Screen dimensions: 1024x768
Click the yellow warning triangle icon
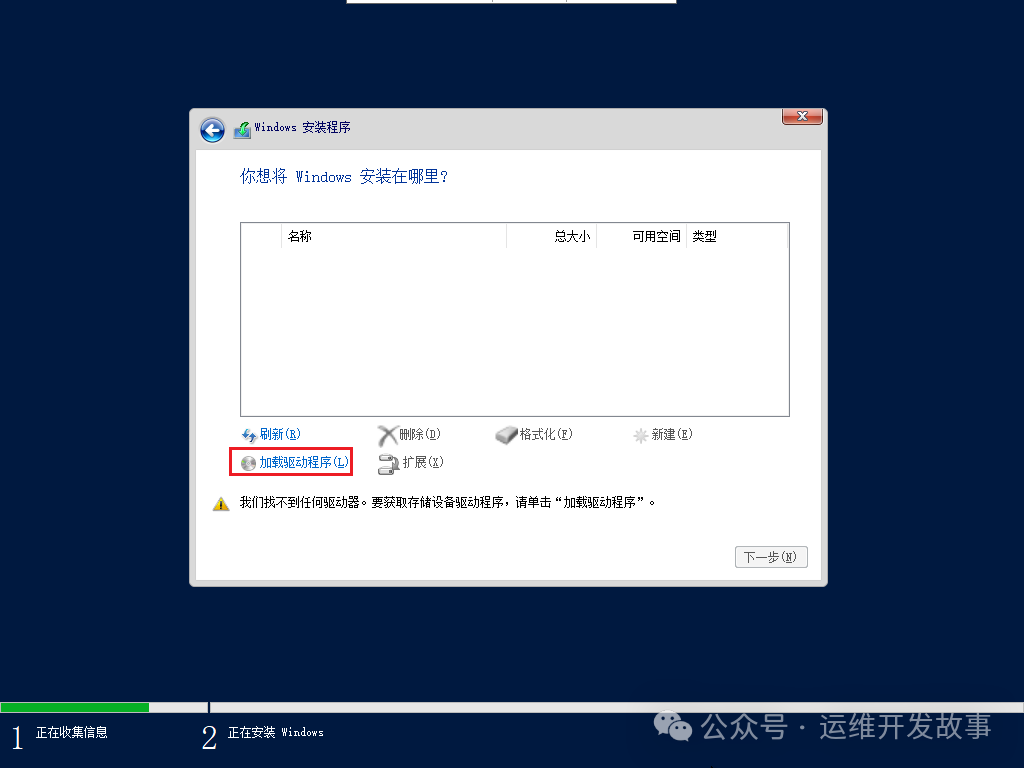222,502
